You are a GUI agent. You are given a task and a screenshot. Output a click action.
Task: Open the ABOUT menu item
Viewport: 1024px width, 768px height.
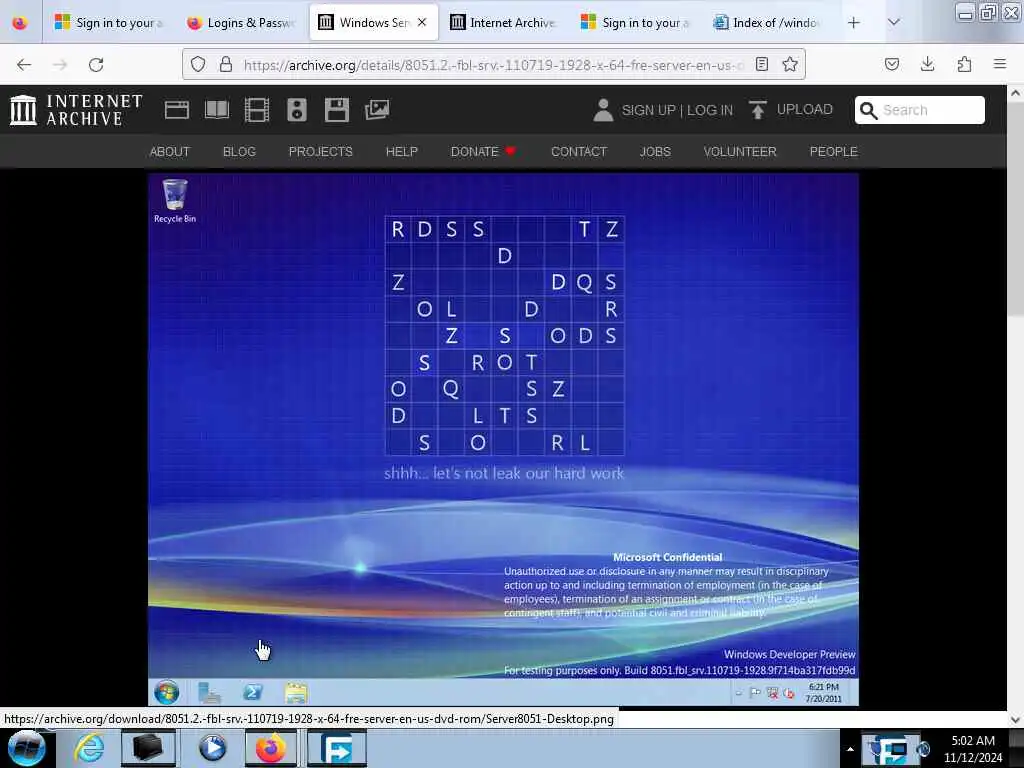170,152
